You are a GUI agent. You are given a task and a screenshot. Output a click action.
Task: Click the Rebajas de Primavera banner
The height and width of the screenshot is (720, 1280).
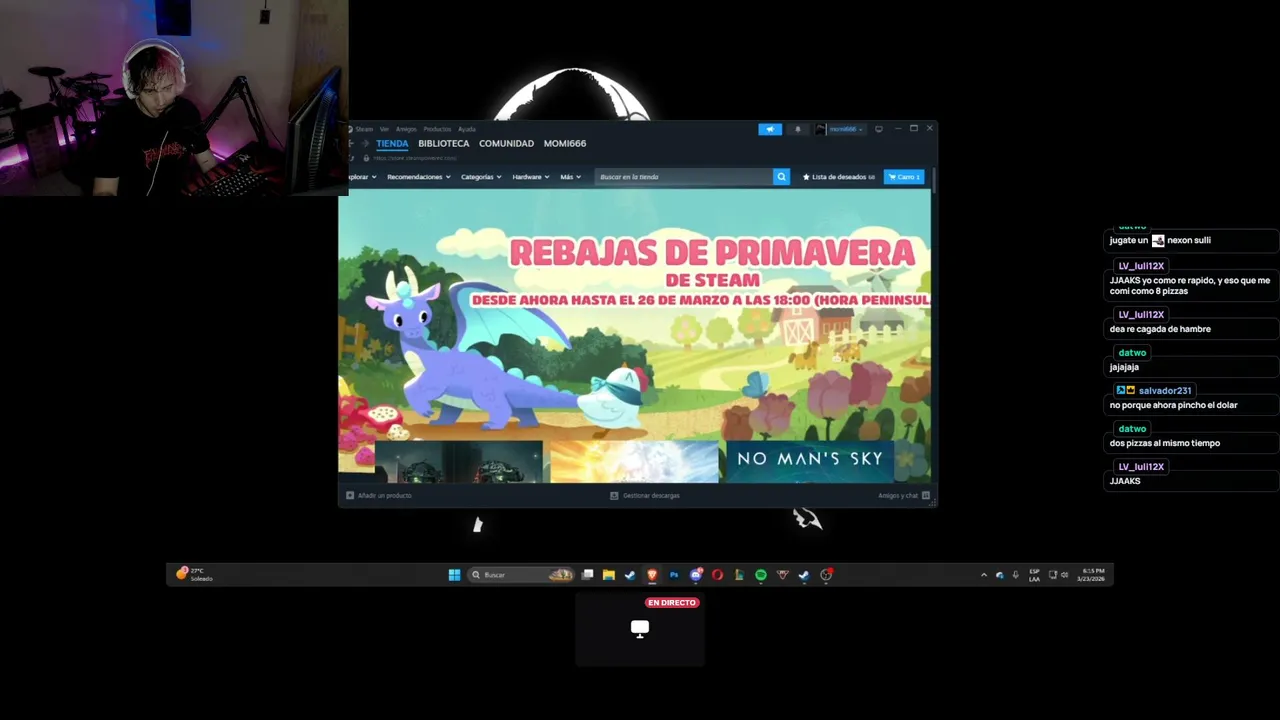(x=634, y=315)
